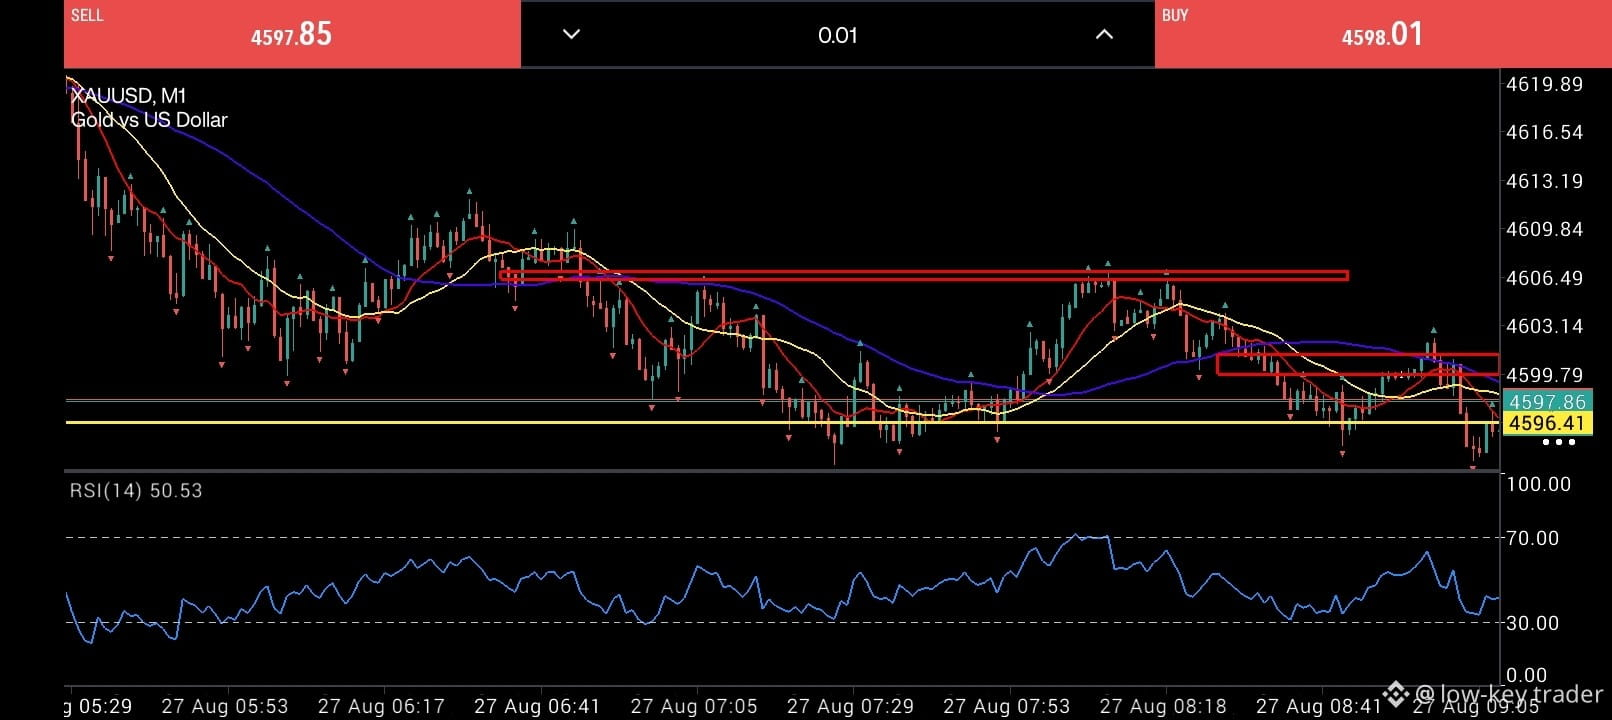
Task: Click the 27 Aug 06:17 time label
Action: [x=381, y=706]
